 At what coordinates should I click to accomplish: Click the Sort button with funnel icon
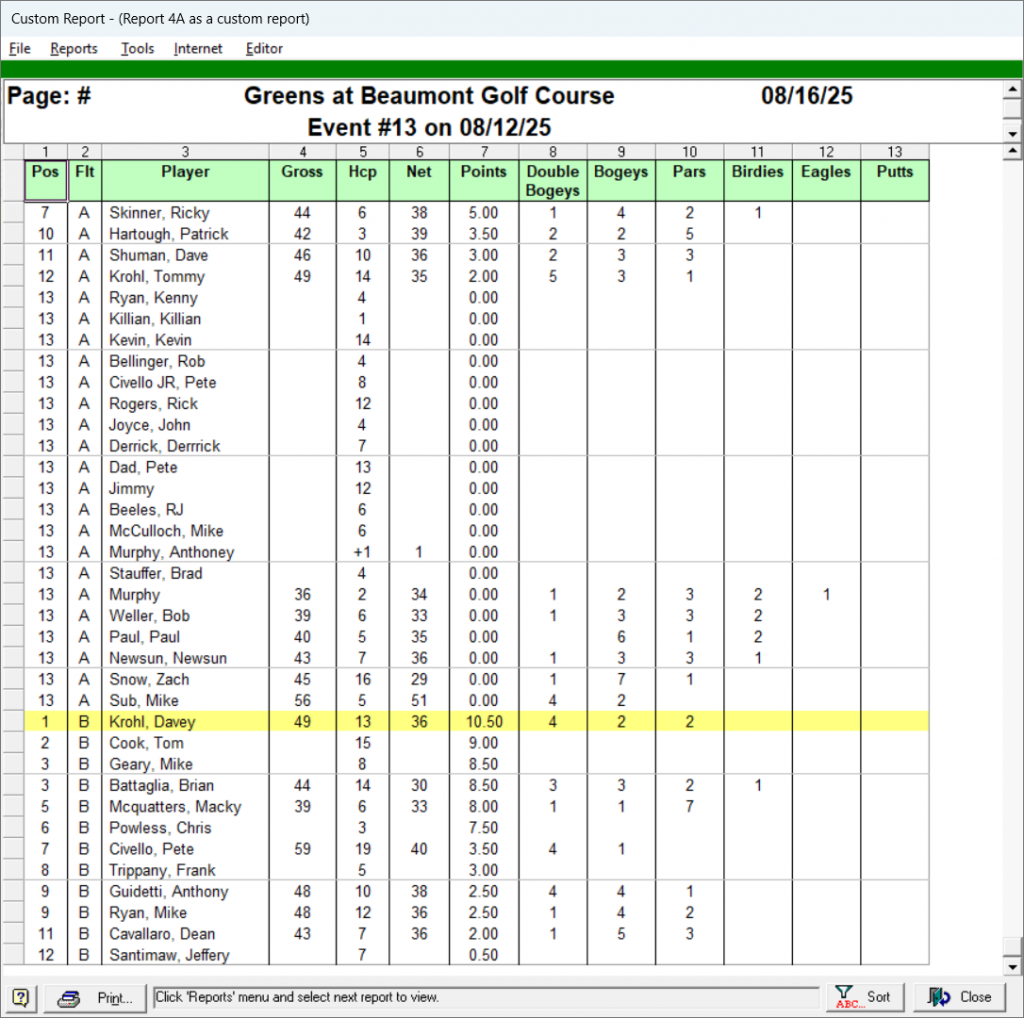(x=865, y=997)
